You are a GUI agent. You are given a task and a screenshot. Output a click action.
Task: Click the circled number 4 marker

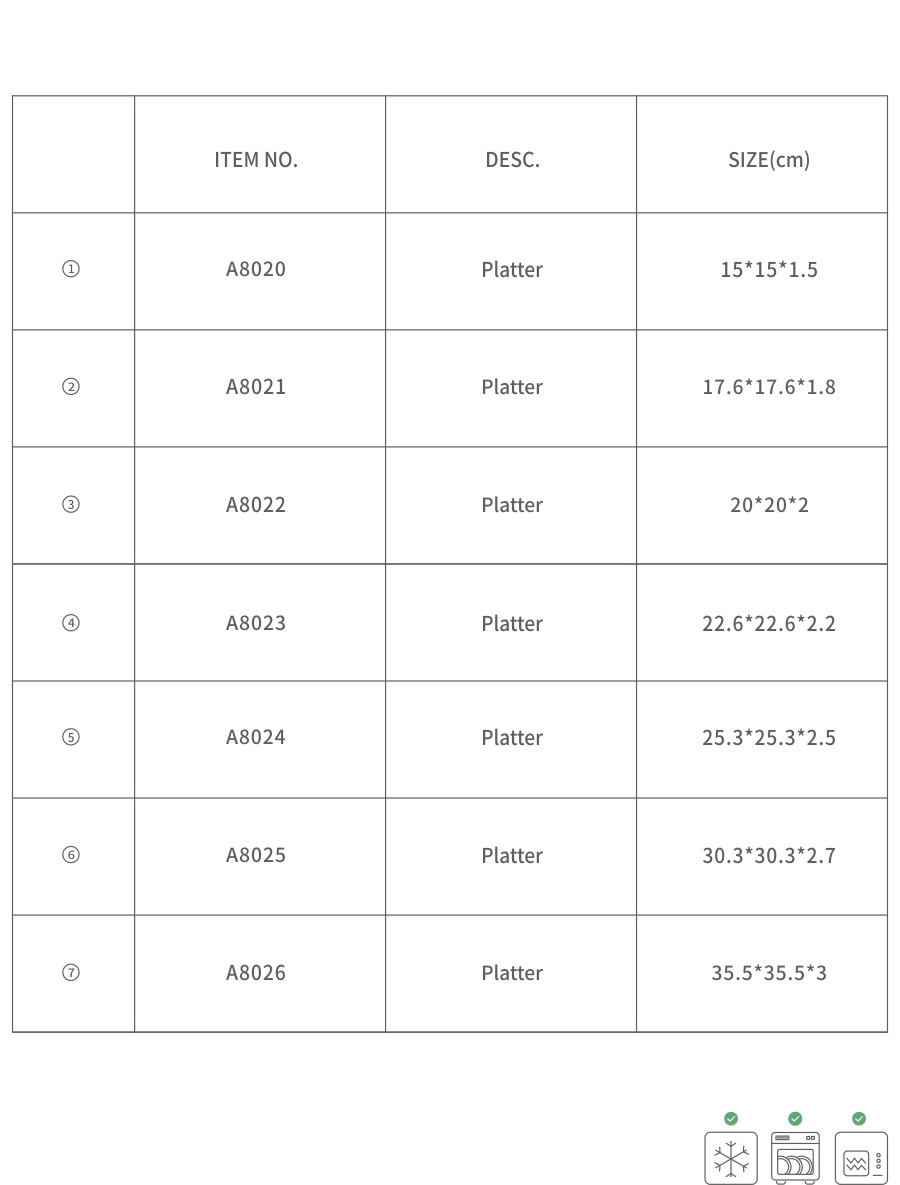(x=71, y=623)
